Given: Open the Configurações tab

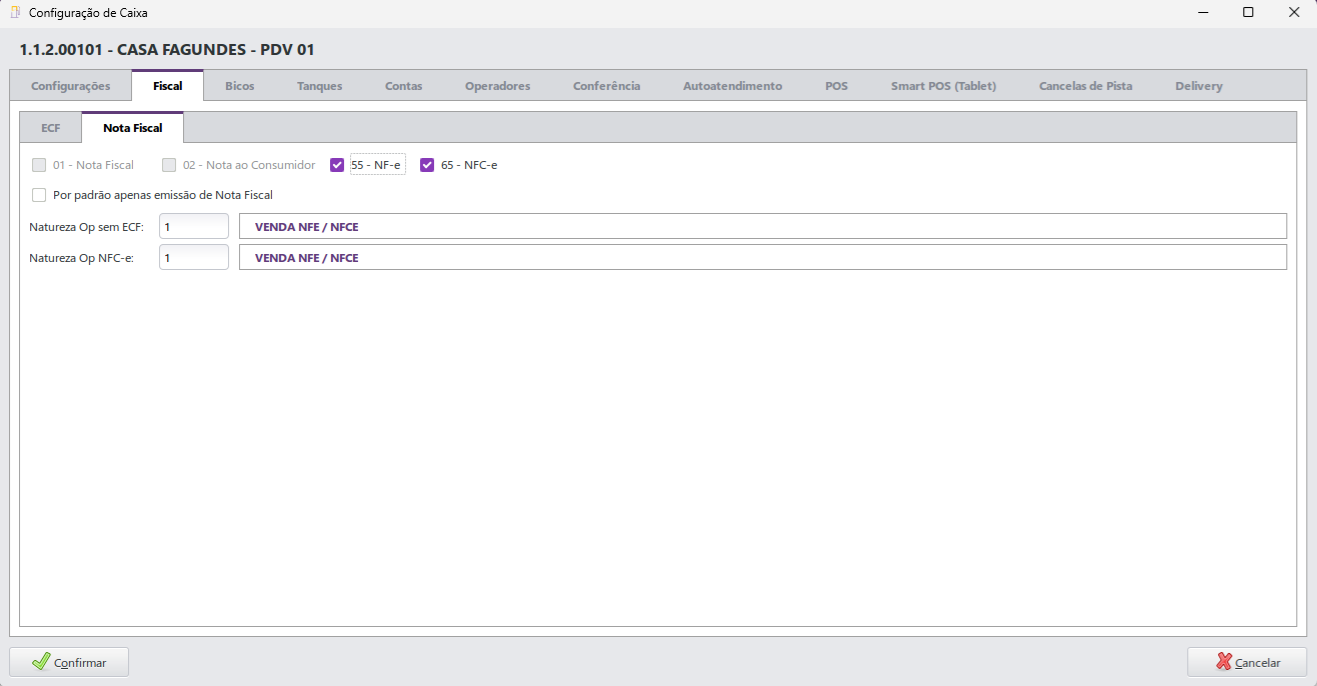Looking at the screenshot, I should (71, 86).
